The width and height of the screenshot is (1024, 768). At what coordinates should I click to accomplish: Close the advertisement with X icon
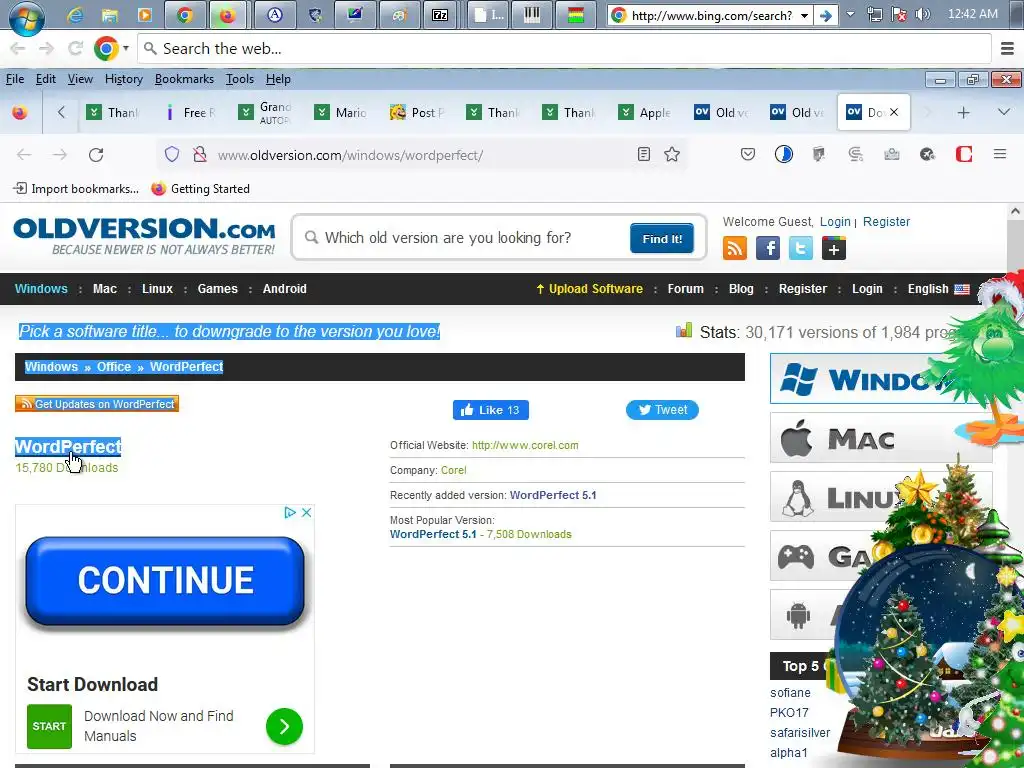tap(306, 513)
